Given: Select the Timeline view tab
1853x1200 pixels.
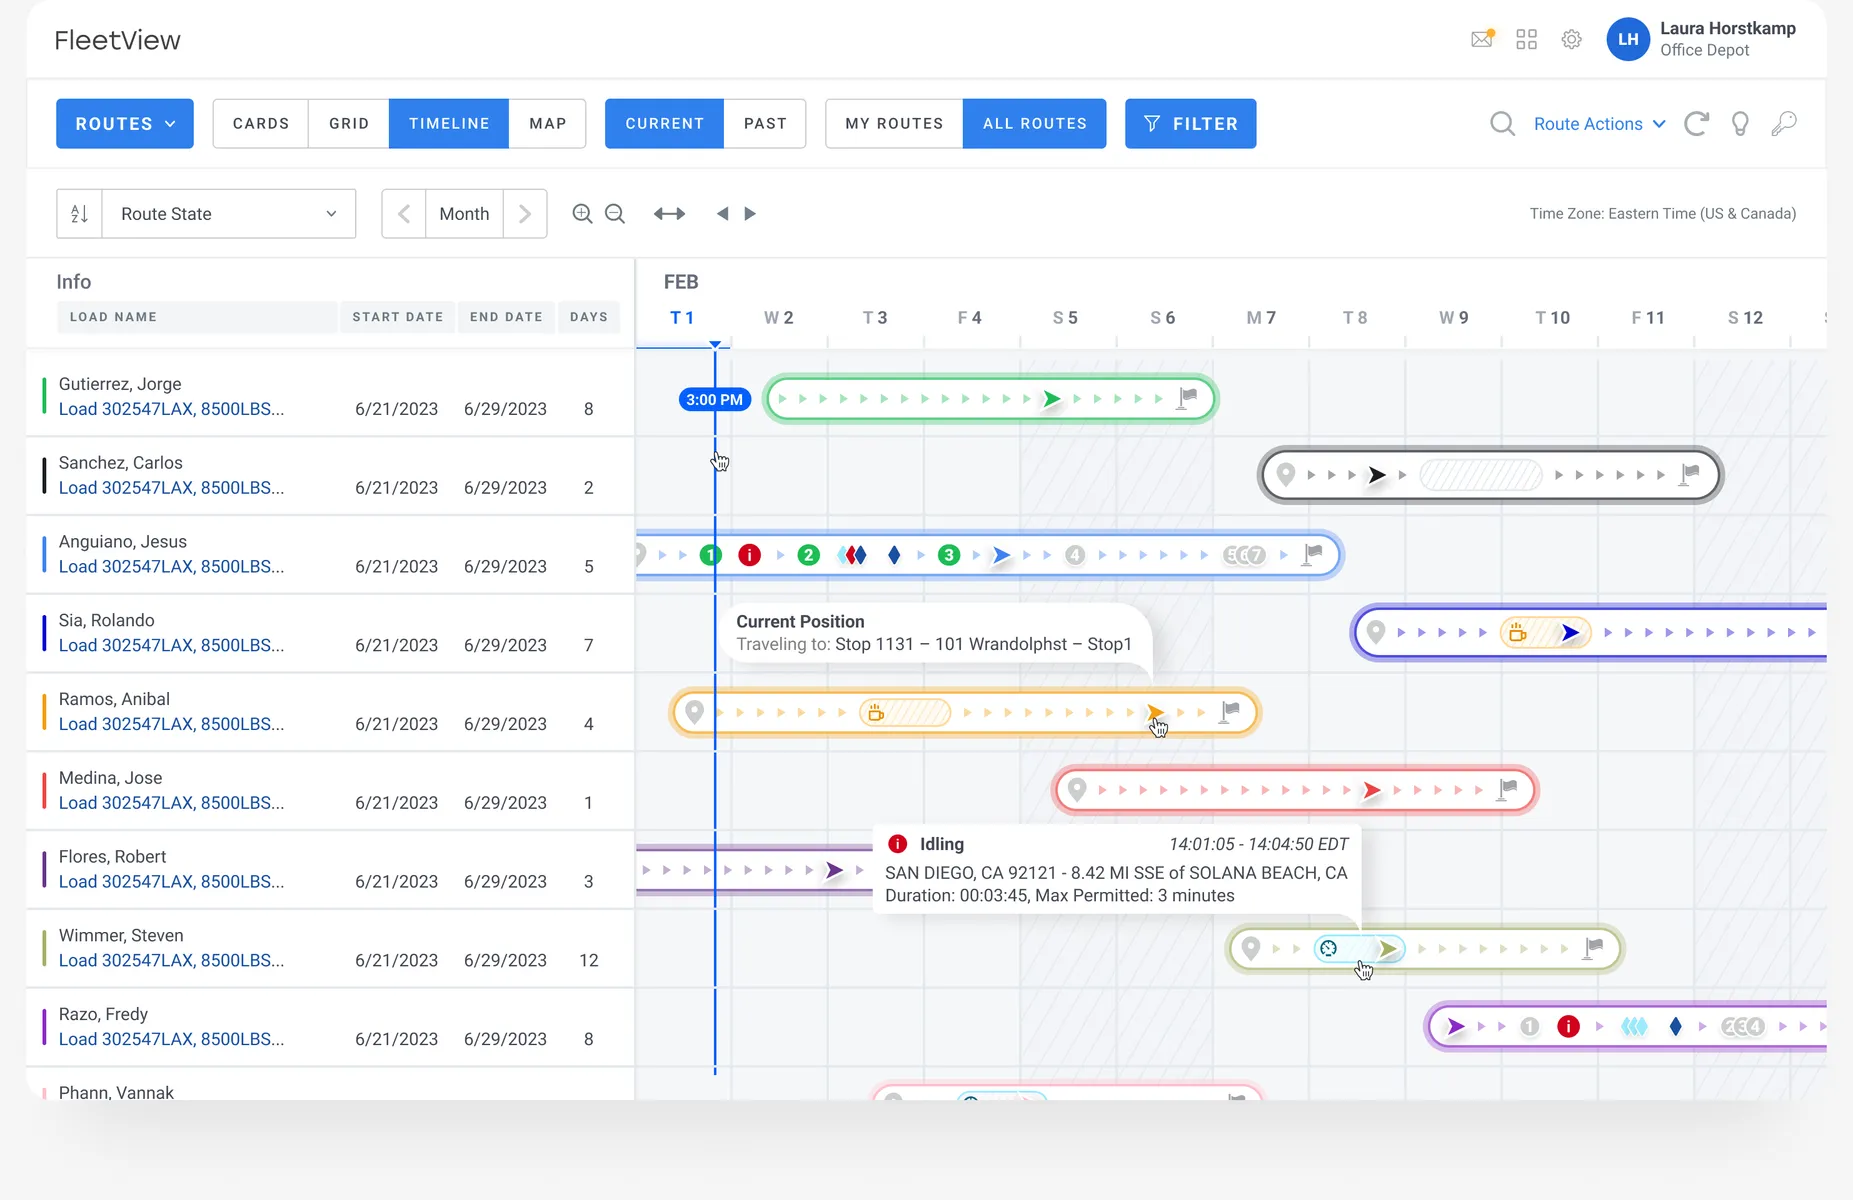Looking at the screenshot, I should (x=449, y=123).
